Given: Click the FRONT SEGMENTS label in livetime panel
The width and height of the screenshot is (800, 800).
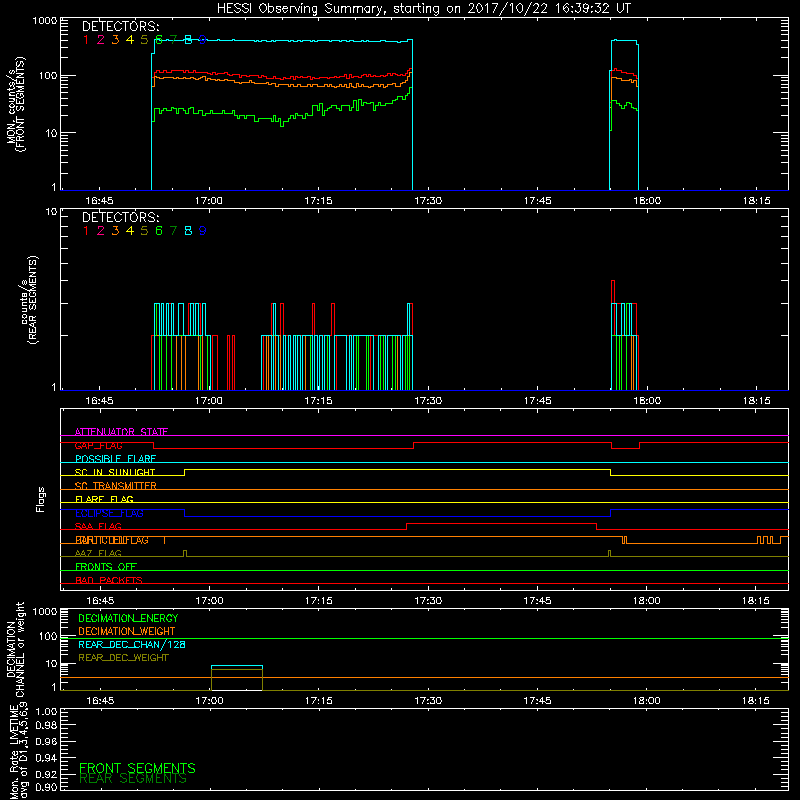Looking at the screenshot, I should [x=137, y=768].
